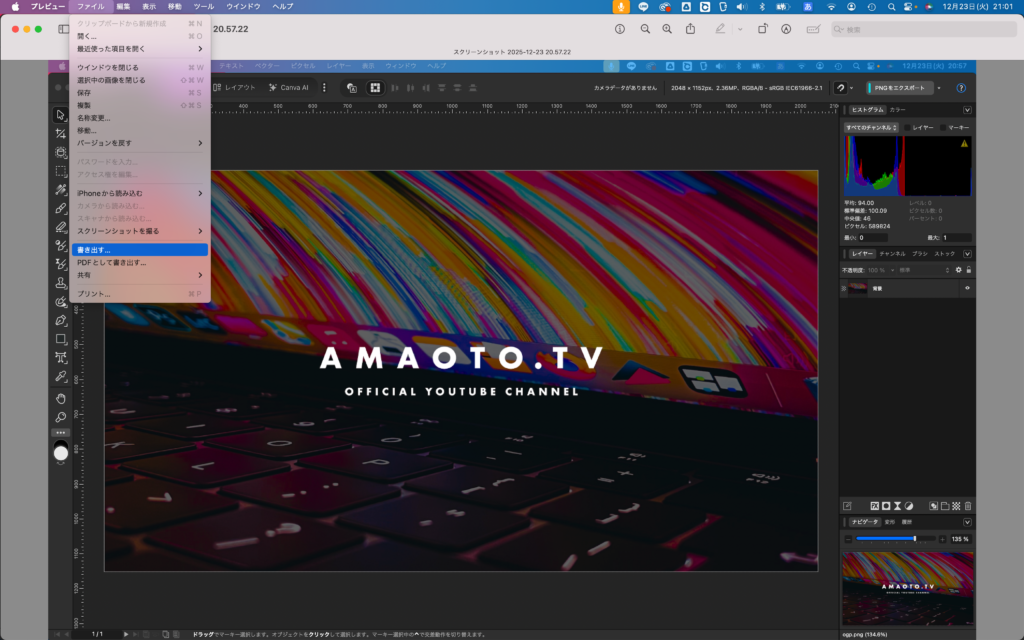
Task: Open the dropdown arrow beside PNGをエクスポート
Action: (x=939, y=88)
